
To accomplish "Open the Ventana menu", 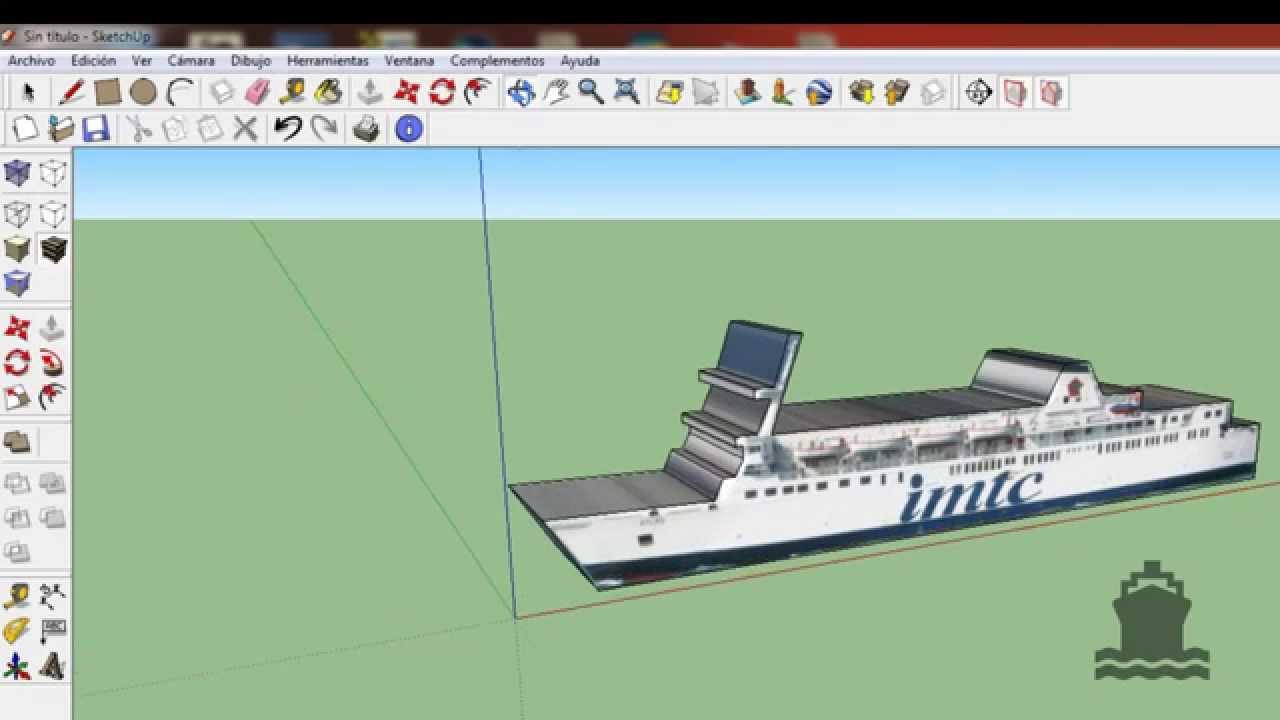I will (x=409, y=60).
